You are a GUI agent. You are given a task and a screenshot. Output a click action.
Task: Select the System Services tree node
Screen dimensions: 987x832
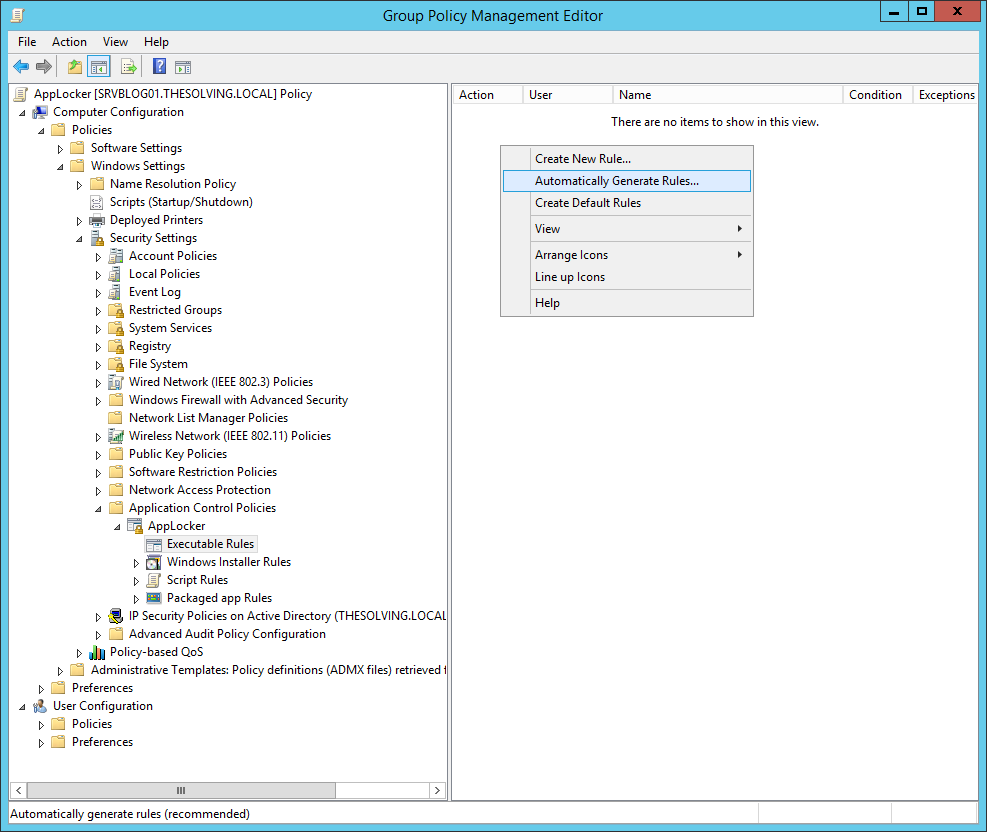tap(170, 328)
